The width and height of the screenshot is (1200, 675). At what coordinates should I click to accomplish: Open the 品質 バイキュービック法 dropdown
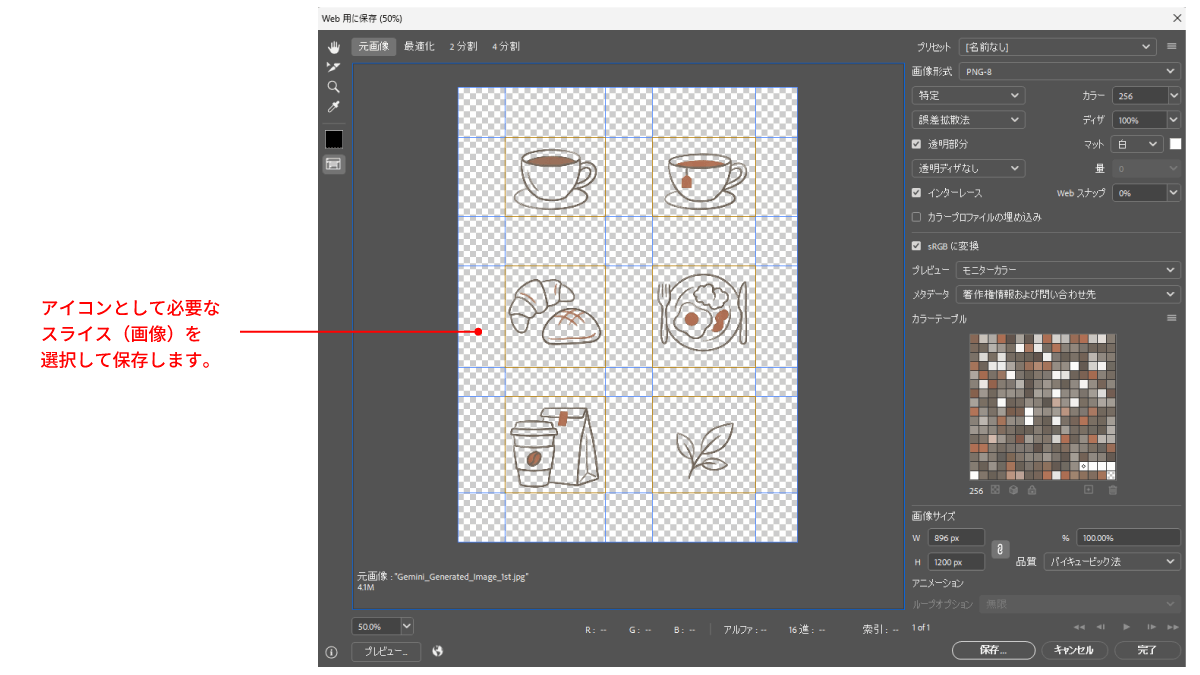pos(1112,562)
